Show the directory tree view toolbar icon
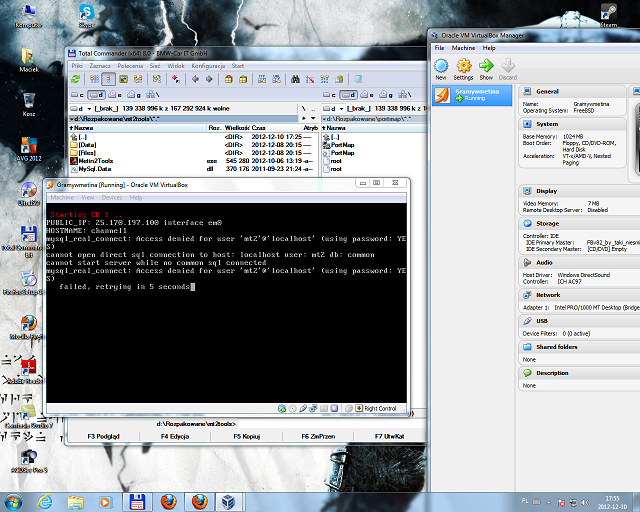The height and width of the screenshot is (512, 640). [x=138, y=79]
